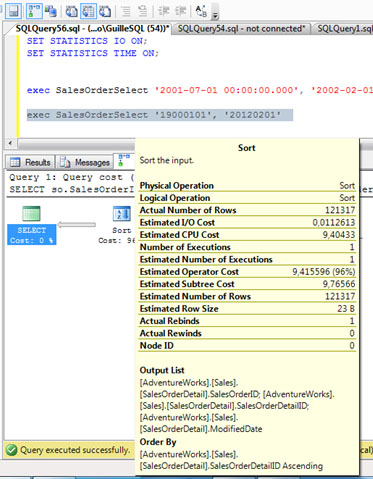Select the Sort operator icon in plan
This screenshot has width=373, height=479.
pos(122,214)
